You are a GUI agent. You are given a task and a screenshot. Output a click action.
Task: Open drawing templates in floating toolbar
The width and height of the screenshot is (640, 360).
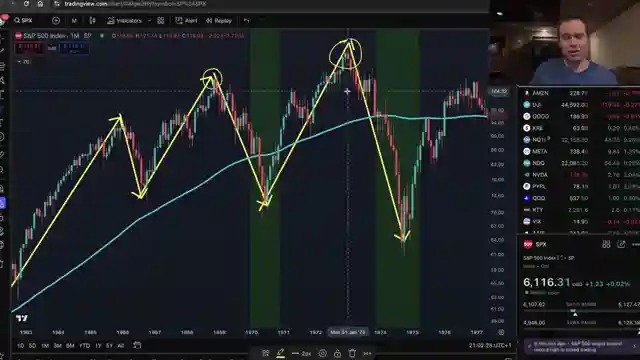click(266, 353)
